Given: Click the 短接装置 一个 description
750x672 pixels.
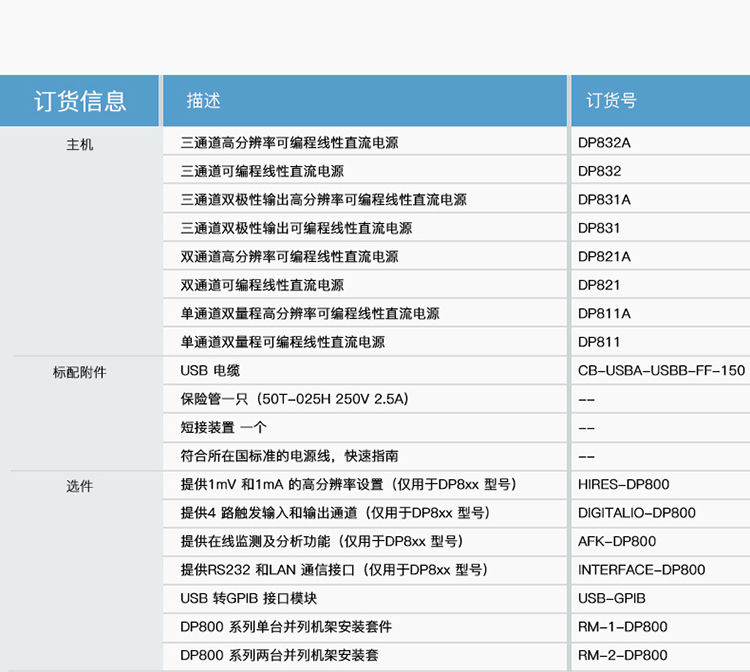Looking at the screenshot, I should [x=224, y=428].
